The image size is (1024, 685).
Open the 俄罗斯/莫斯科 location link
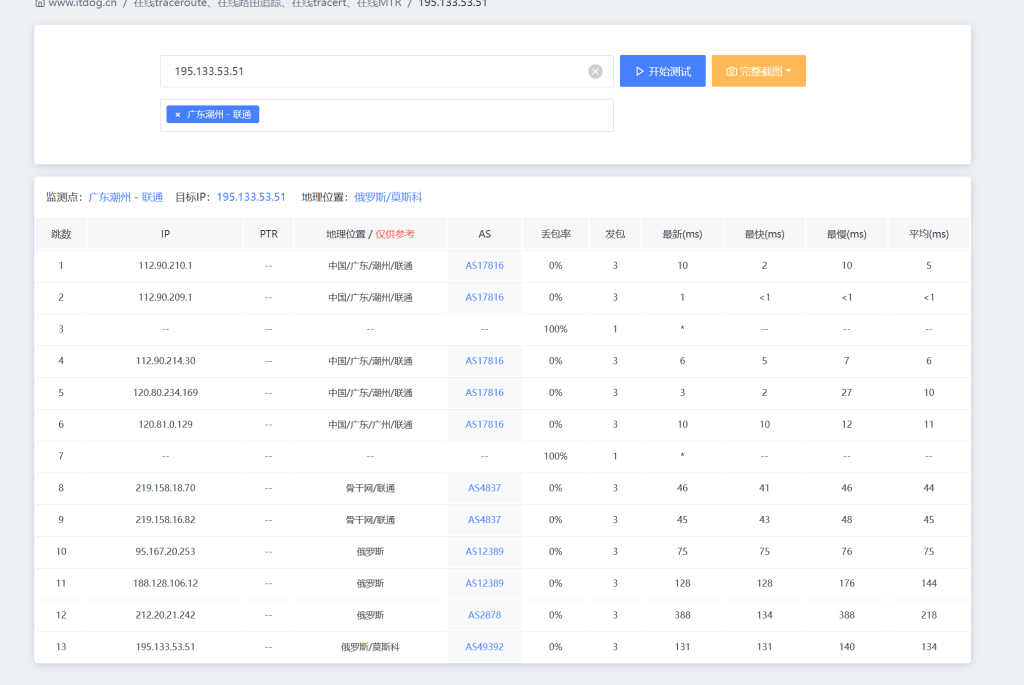pos(388,197)
